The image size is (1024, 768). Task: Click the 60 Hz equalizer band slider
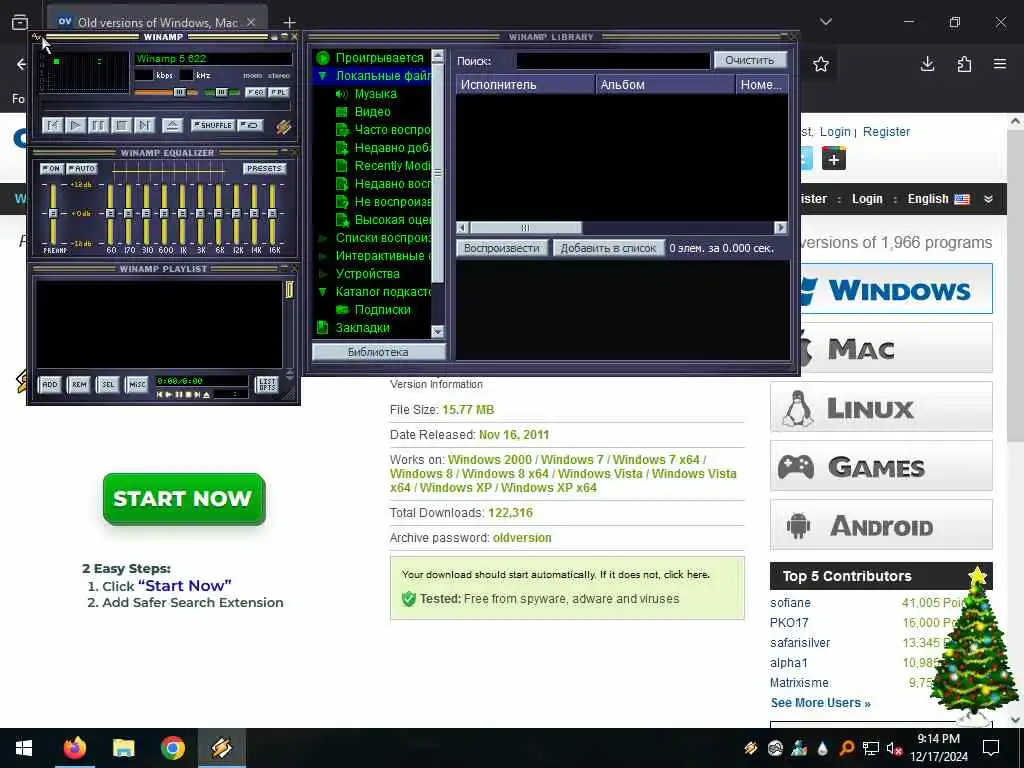pyautogui.click(x=110, y=214)
